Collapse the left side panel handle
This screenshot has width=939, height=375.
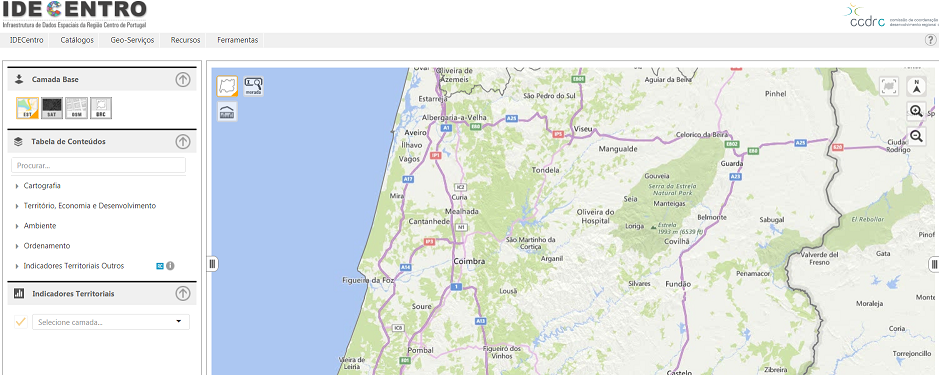click(x=212, y=264)
